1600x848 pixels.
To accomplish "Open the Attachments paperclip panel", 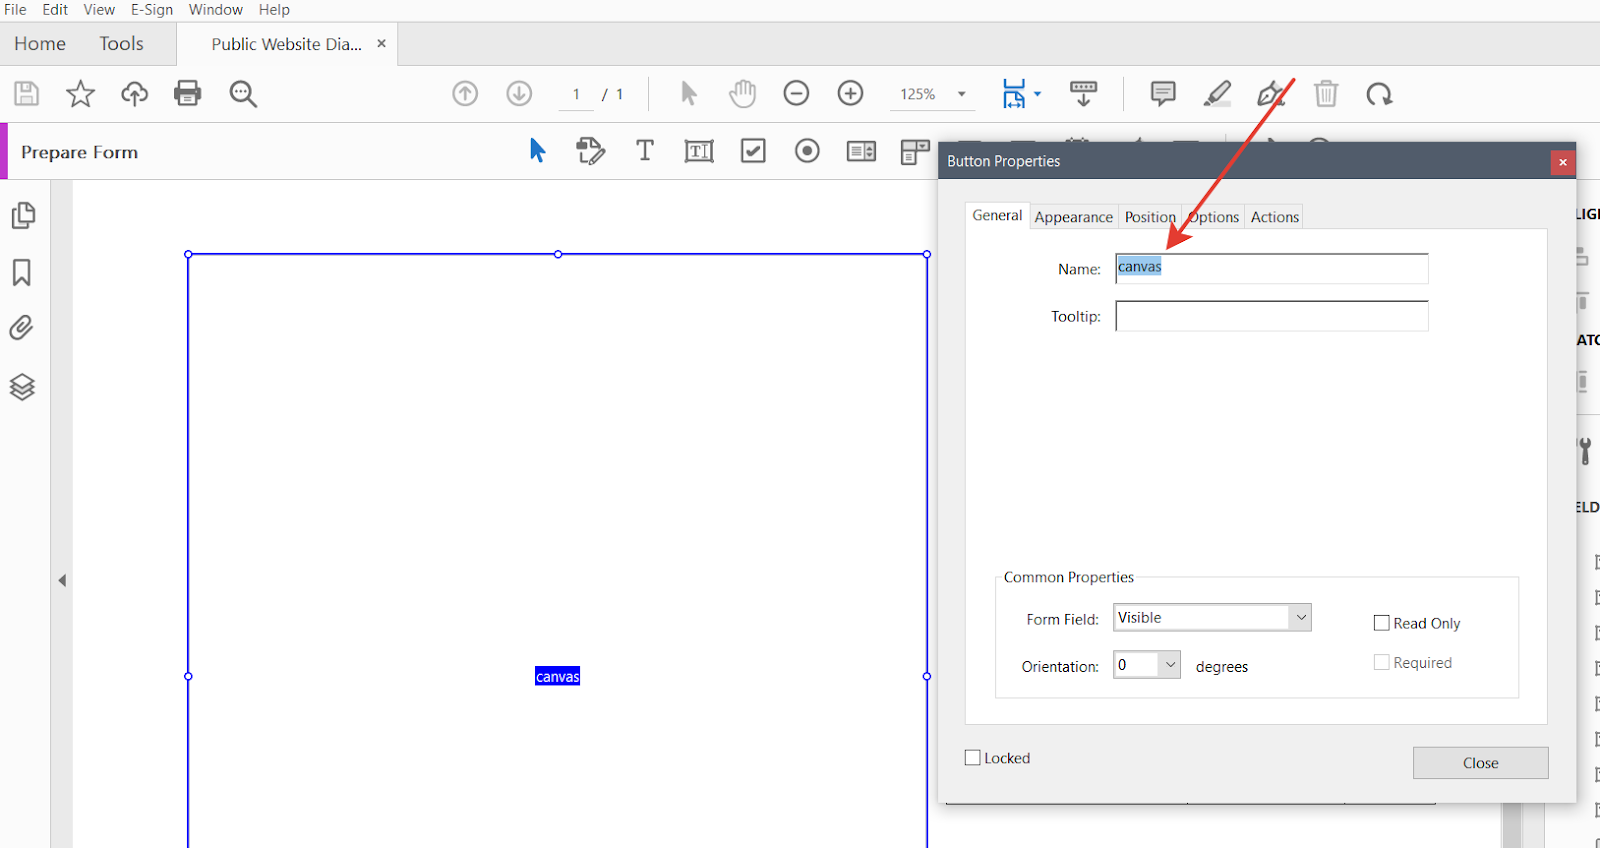I will 22,328.
